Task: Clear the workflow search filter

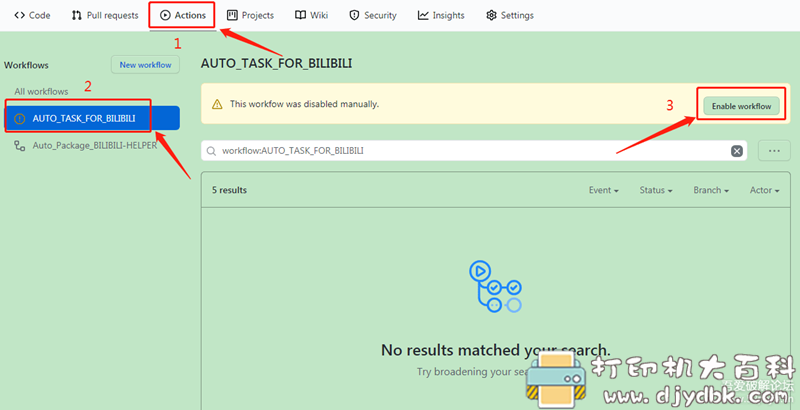Action: 737,151
